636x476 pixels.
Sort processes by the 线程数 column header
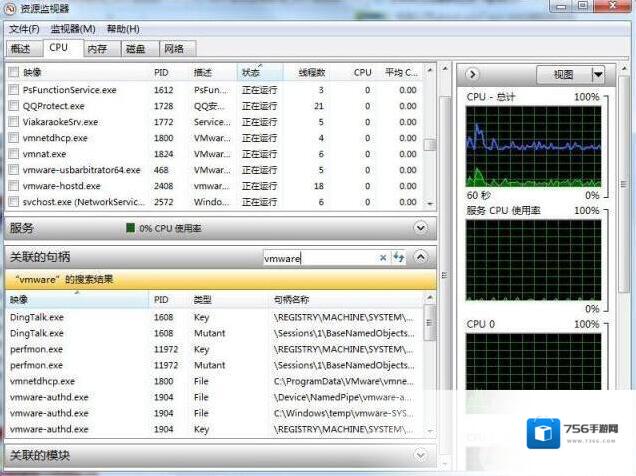pyautogui.click(x=311, y=72)
